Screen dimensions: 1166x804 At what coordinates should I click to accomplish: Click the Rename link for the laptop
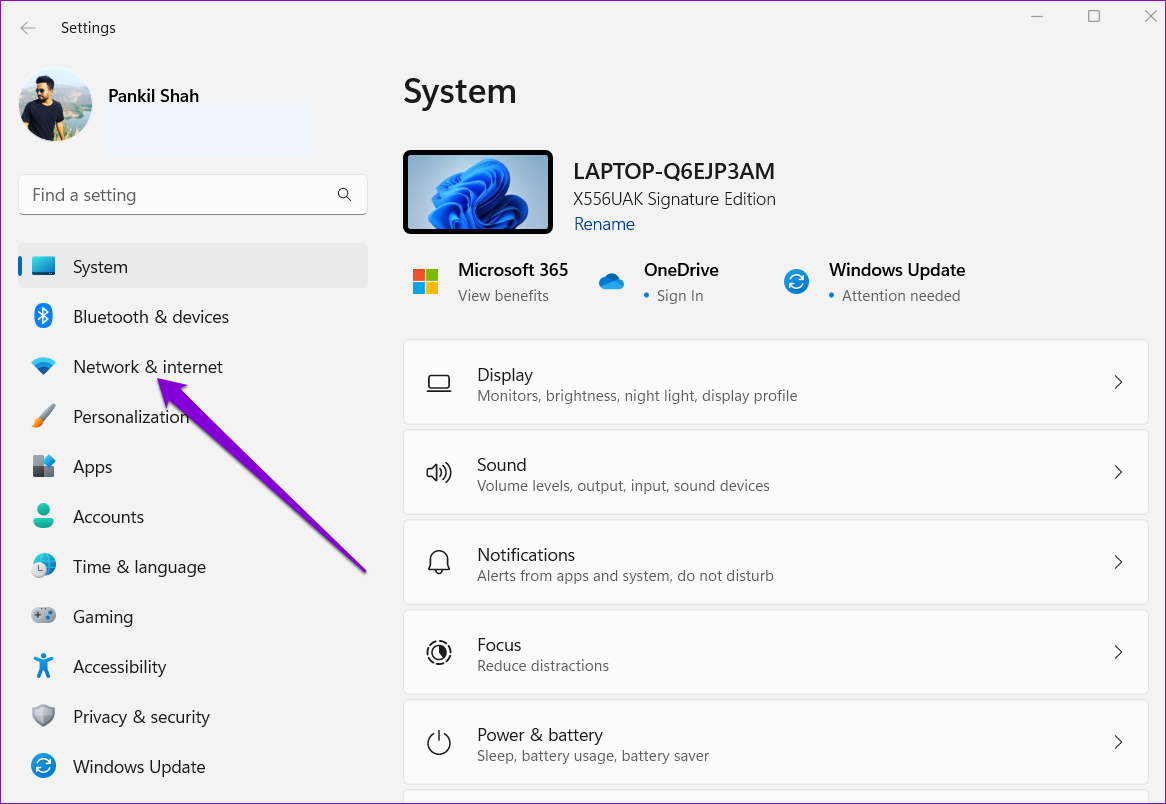click(x=604, y=224)
